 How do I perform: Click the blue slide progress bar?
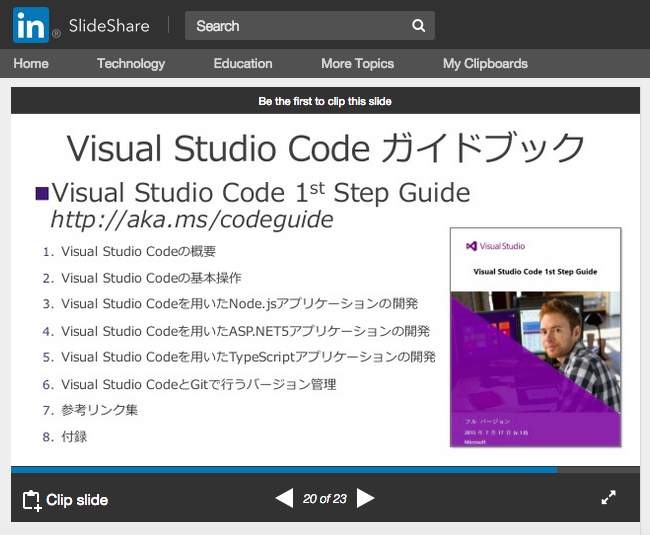tap(284, 470)
